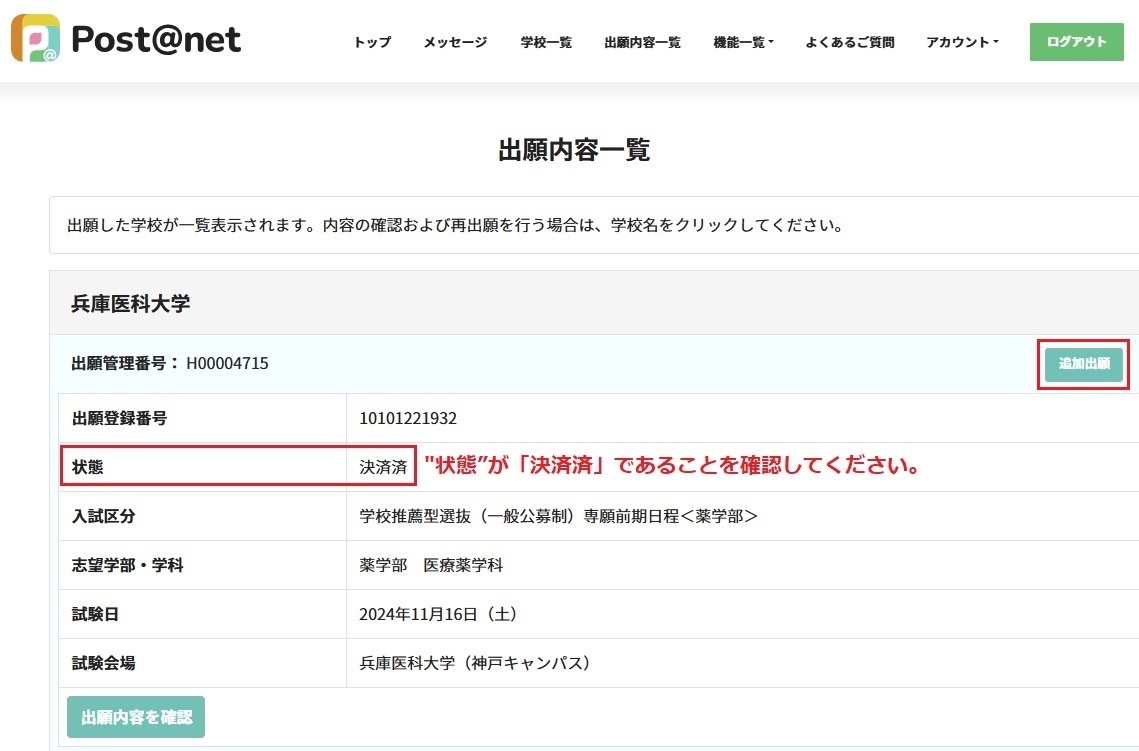Open よくあるご質問 page
This screenshot has width=1139, height=751.
click(850, 42)
